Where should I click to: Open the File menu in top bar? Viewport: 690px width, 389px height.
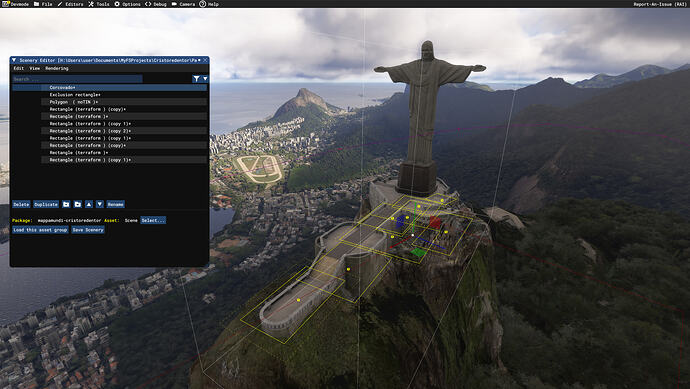click(43, 4)
